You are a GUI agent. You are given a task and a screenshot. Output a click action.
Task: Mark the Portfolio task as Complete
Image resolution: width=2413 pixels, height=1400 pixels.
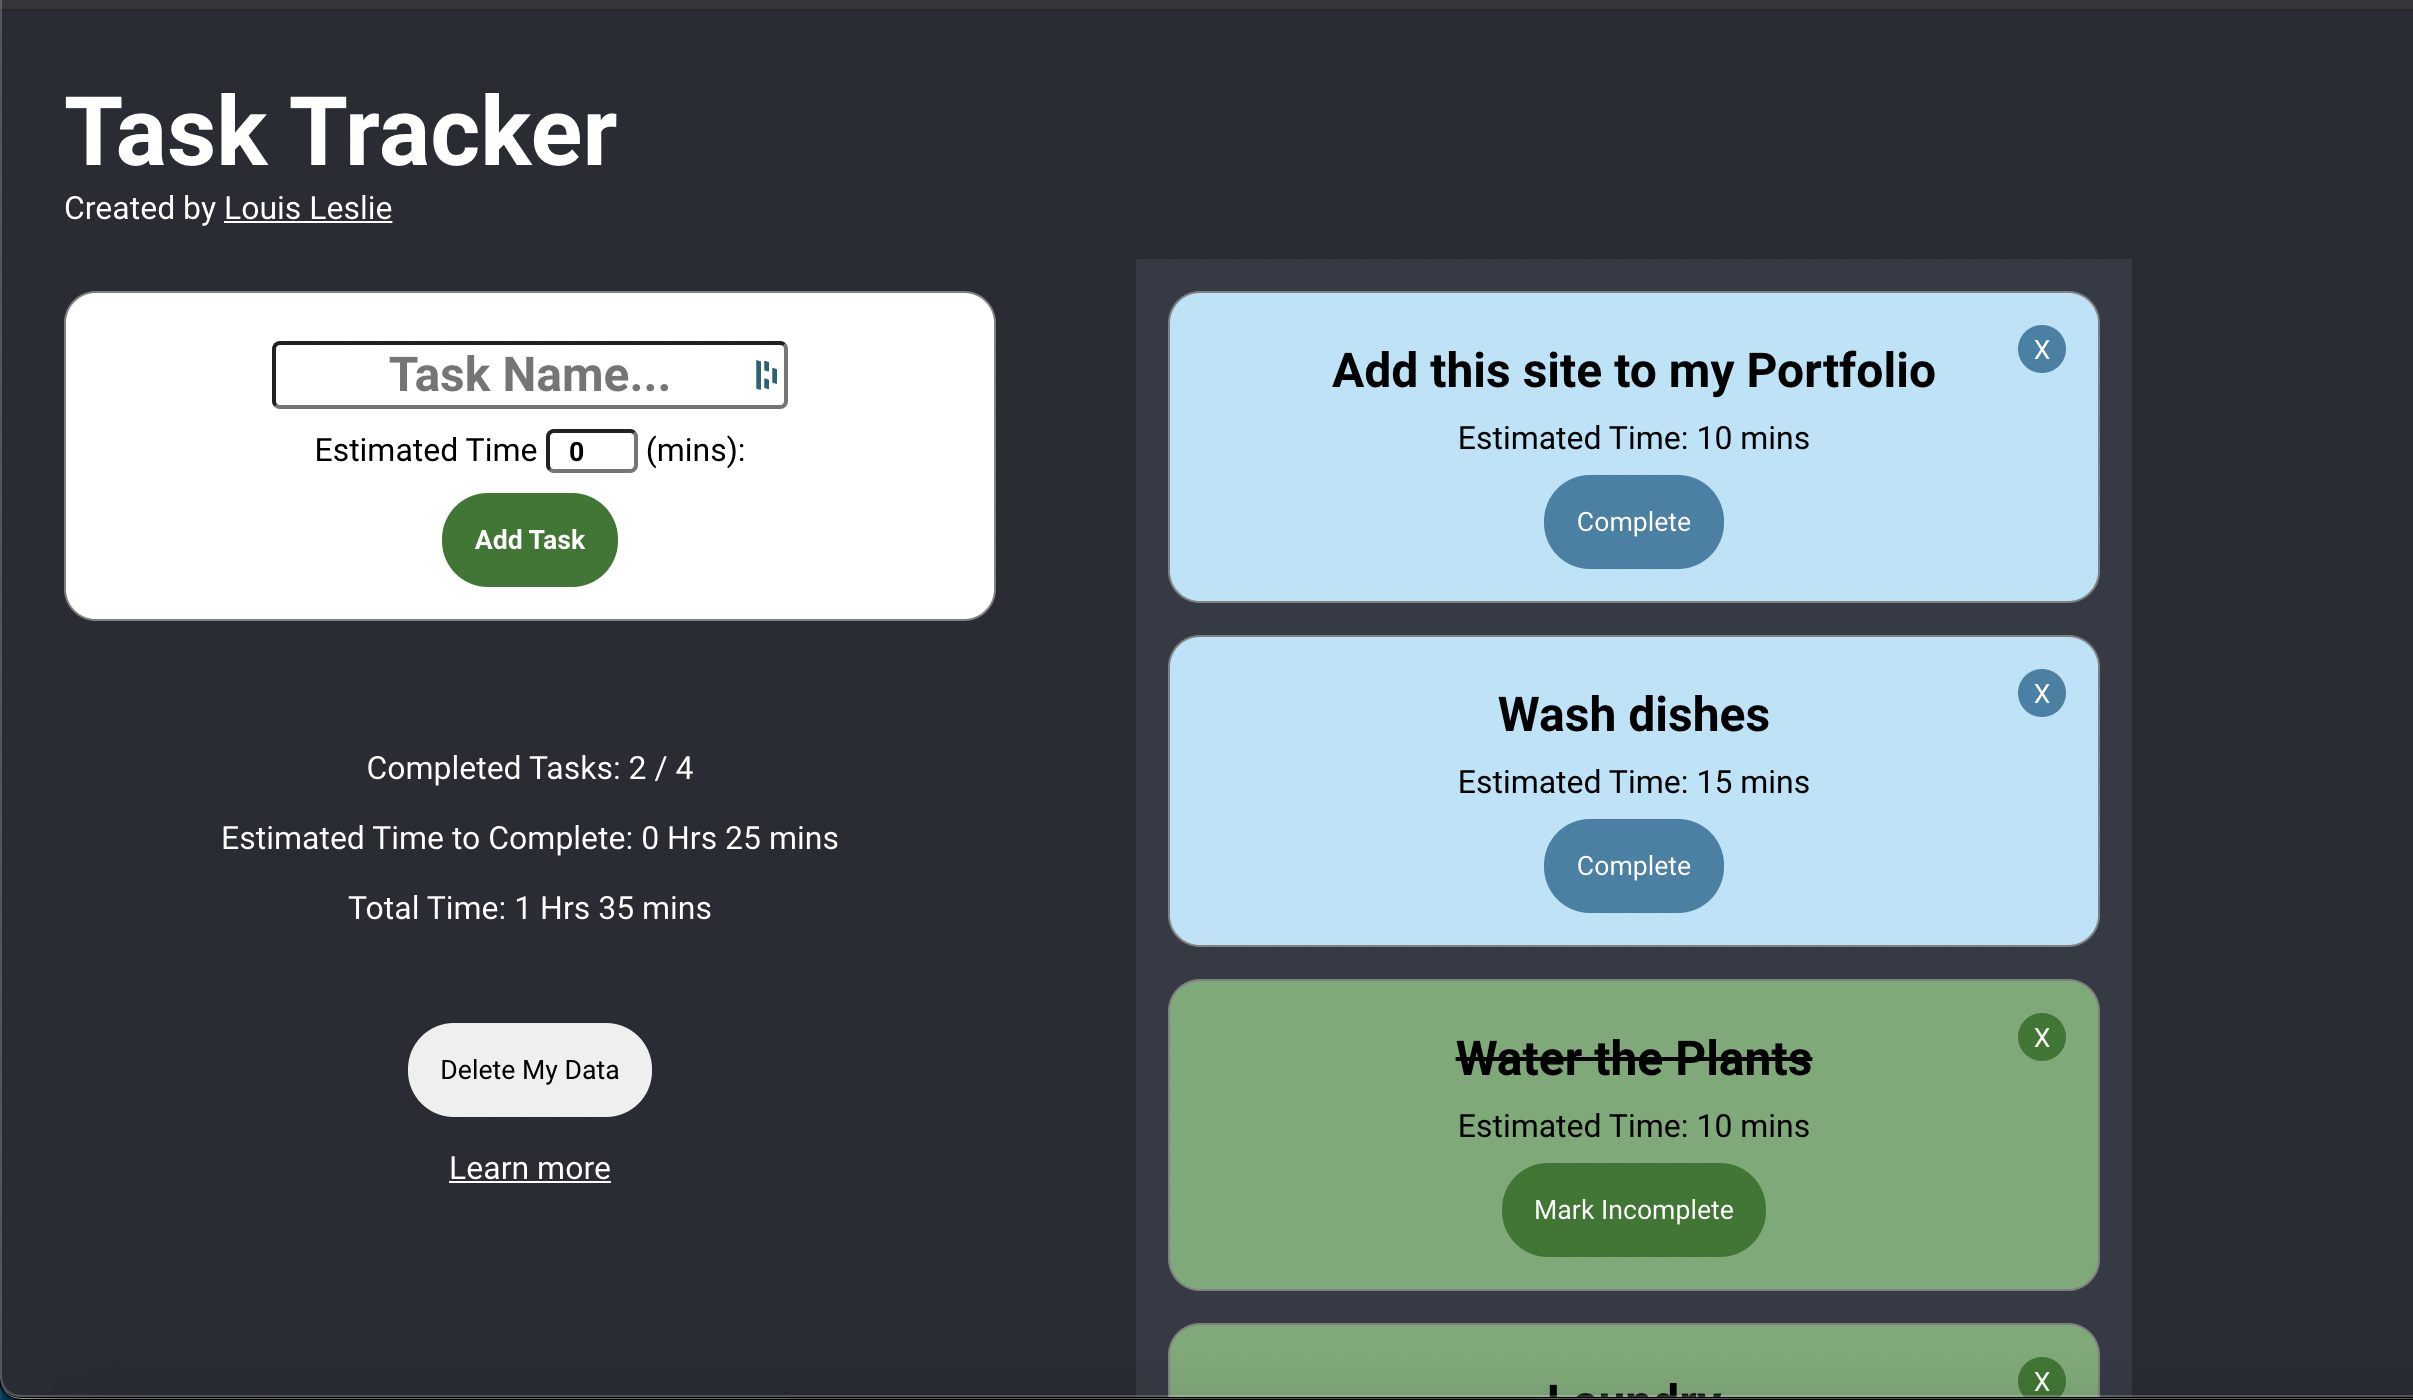pos(1633,522)
